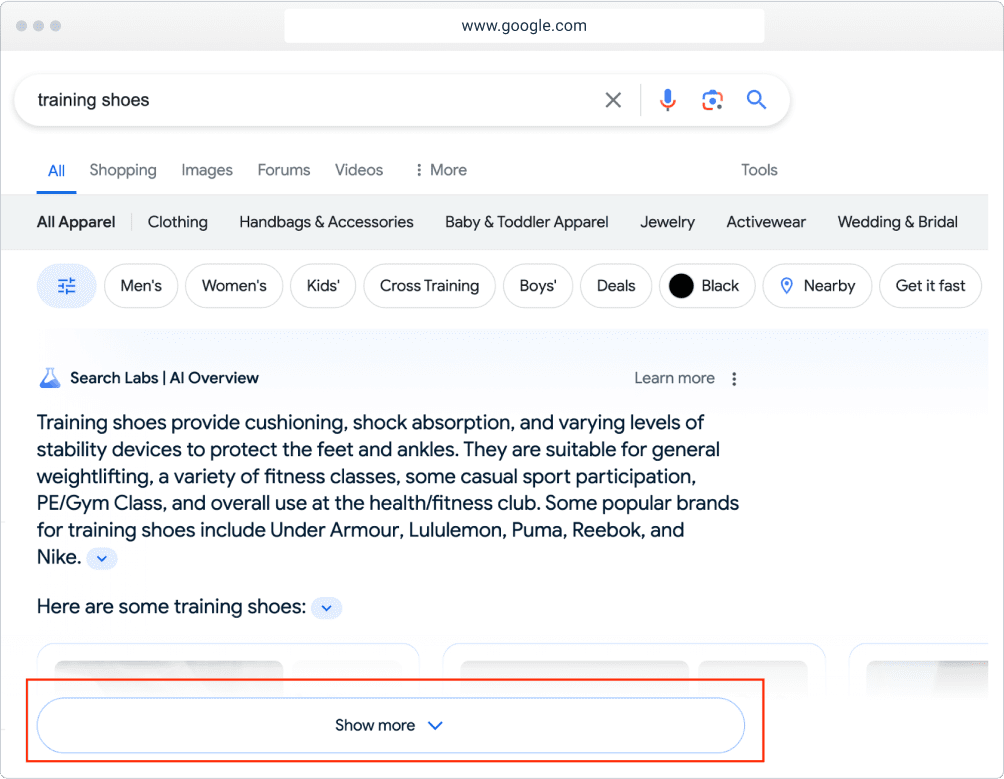Start voice search with the microphone icon
The width and height of the screenshot is (1004, 779).
tap(668, 100)
